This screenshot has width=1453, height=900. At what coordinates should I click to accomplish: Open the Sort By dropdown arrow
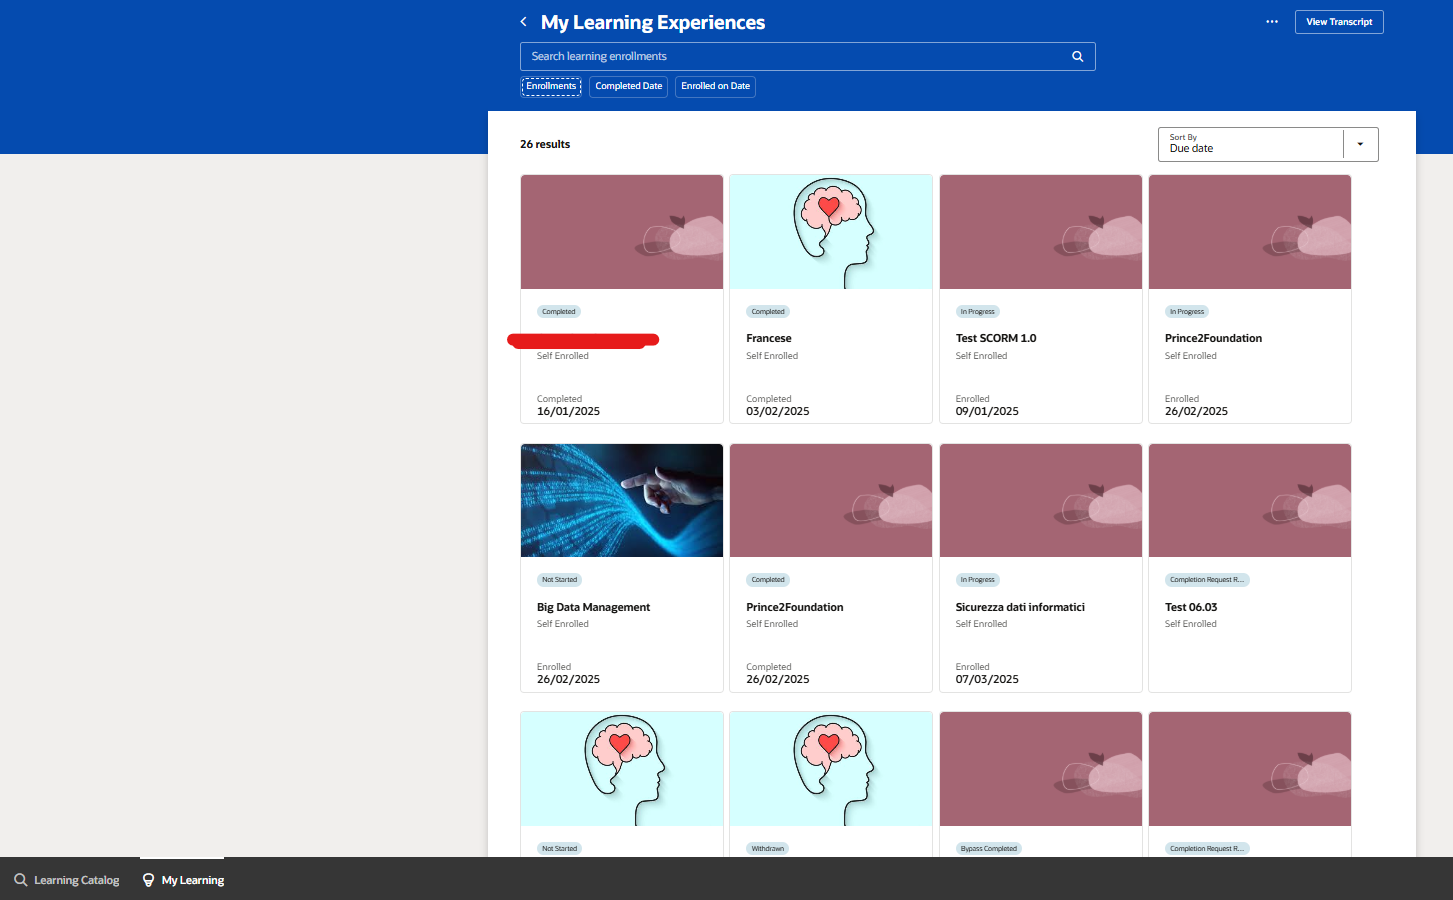tap(1360, 143)
